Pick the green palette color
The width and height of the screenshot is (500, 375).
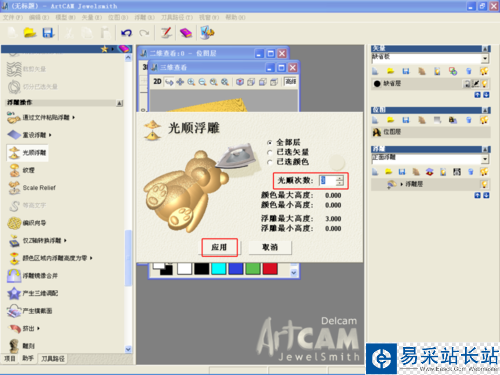pyautogui.click(x=253, y=269)
